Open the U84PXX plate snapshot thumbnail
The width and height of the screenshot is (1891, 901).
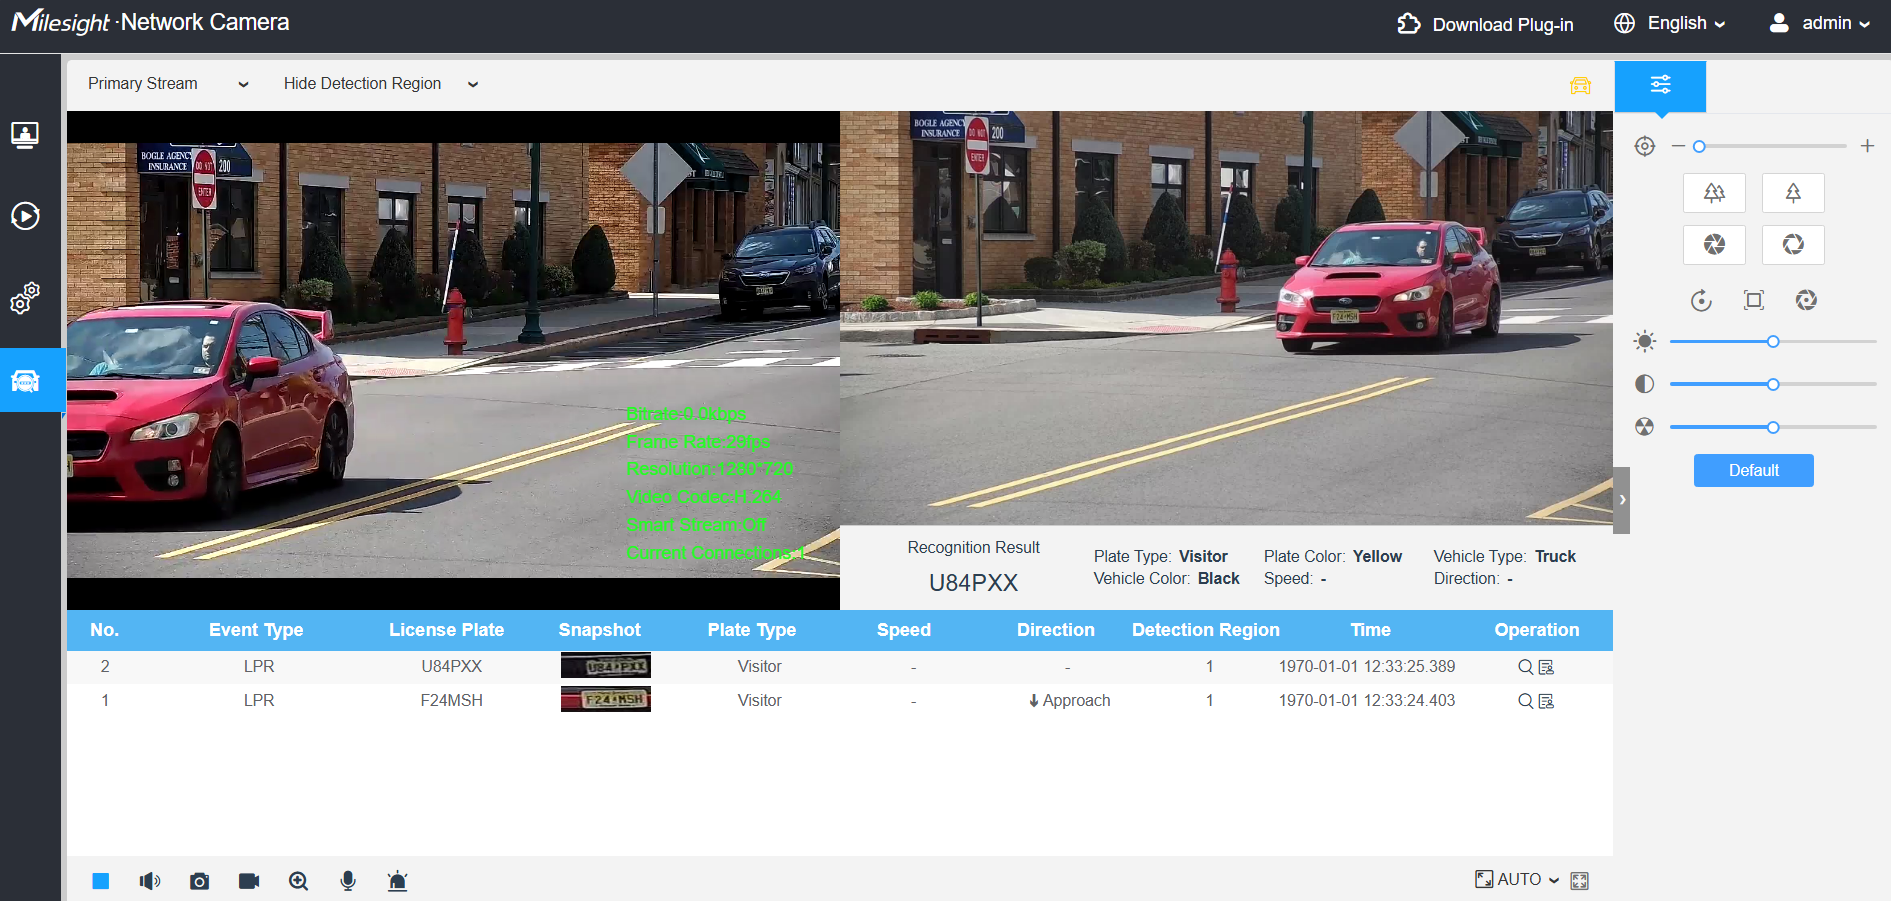pyautogui.click(x=606, y=666)
